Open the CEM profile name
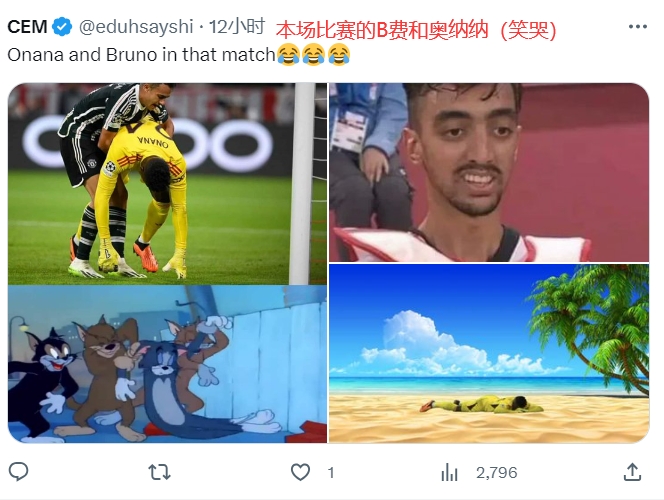Image resolution: width=664 pixels, height=500 pixels. click(27, 27)
